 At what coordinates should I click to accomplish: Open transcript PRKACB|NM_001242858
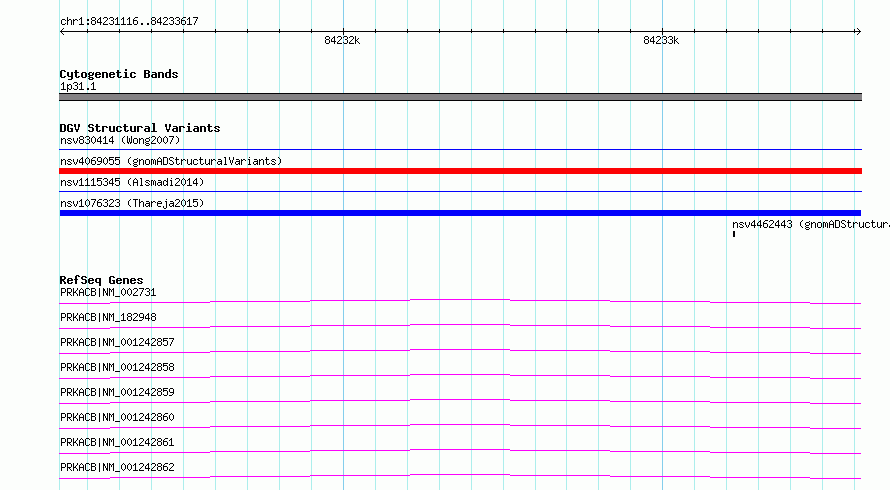pyautogui.click(x=117, y=367)
